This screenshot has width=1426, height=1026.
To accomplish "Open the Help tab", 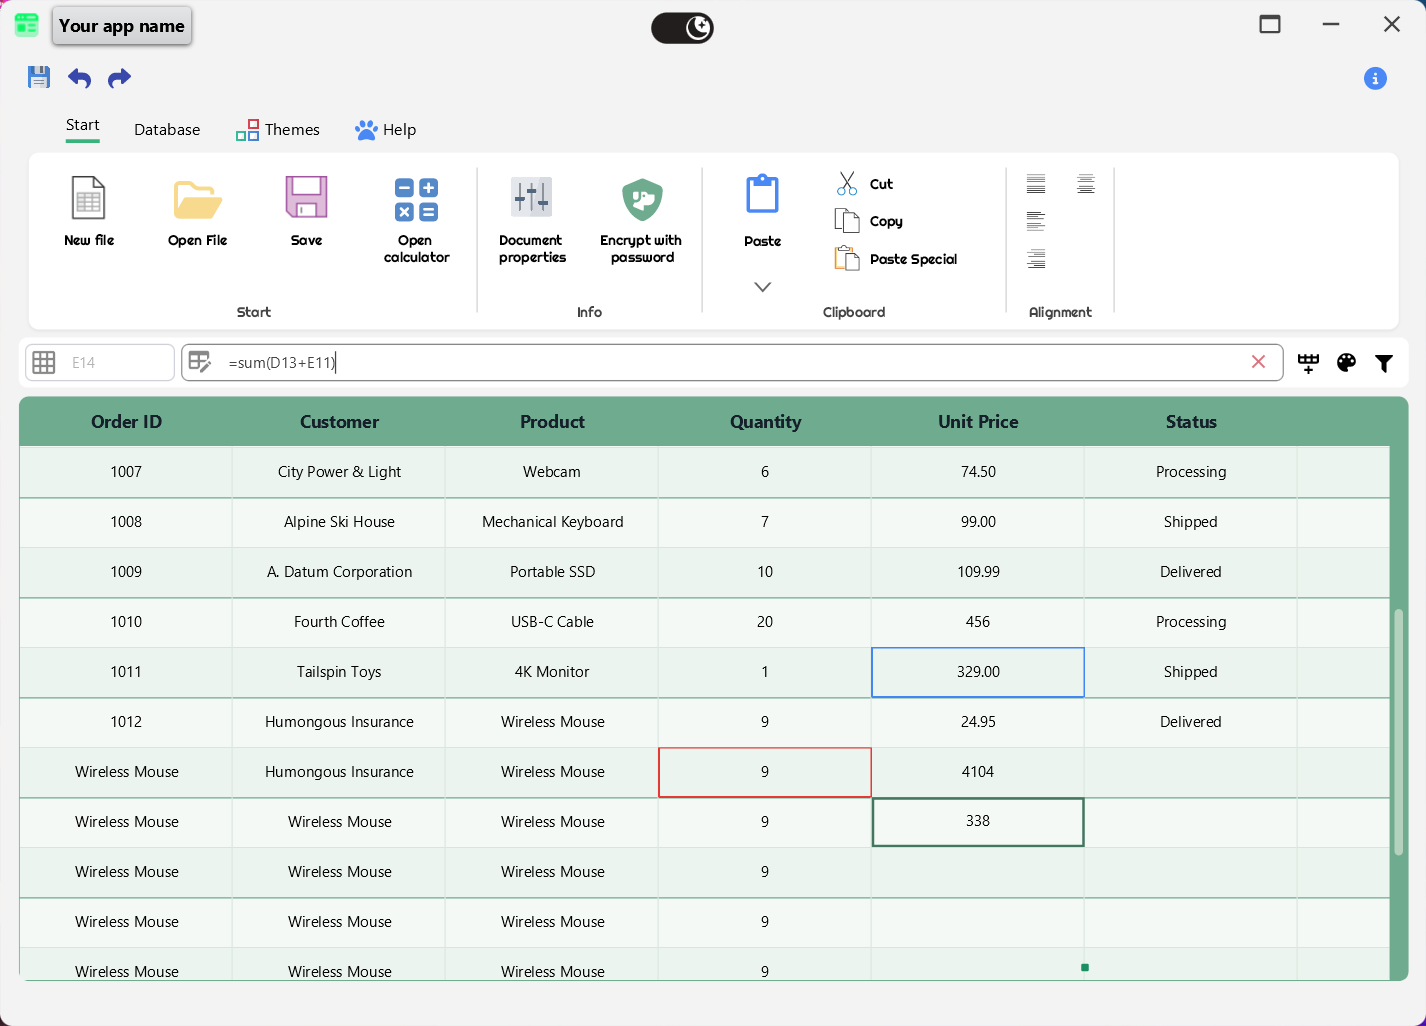I will (x=385, y=130).
